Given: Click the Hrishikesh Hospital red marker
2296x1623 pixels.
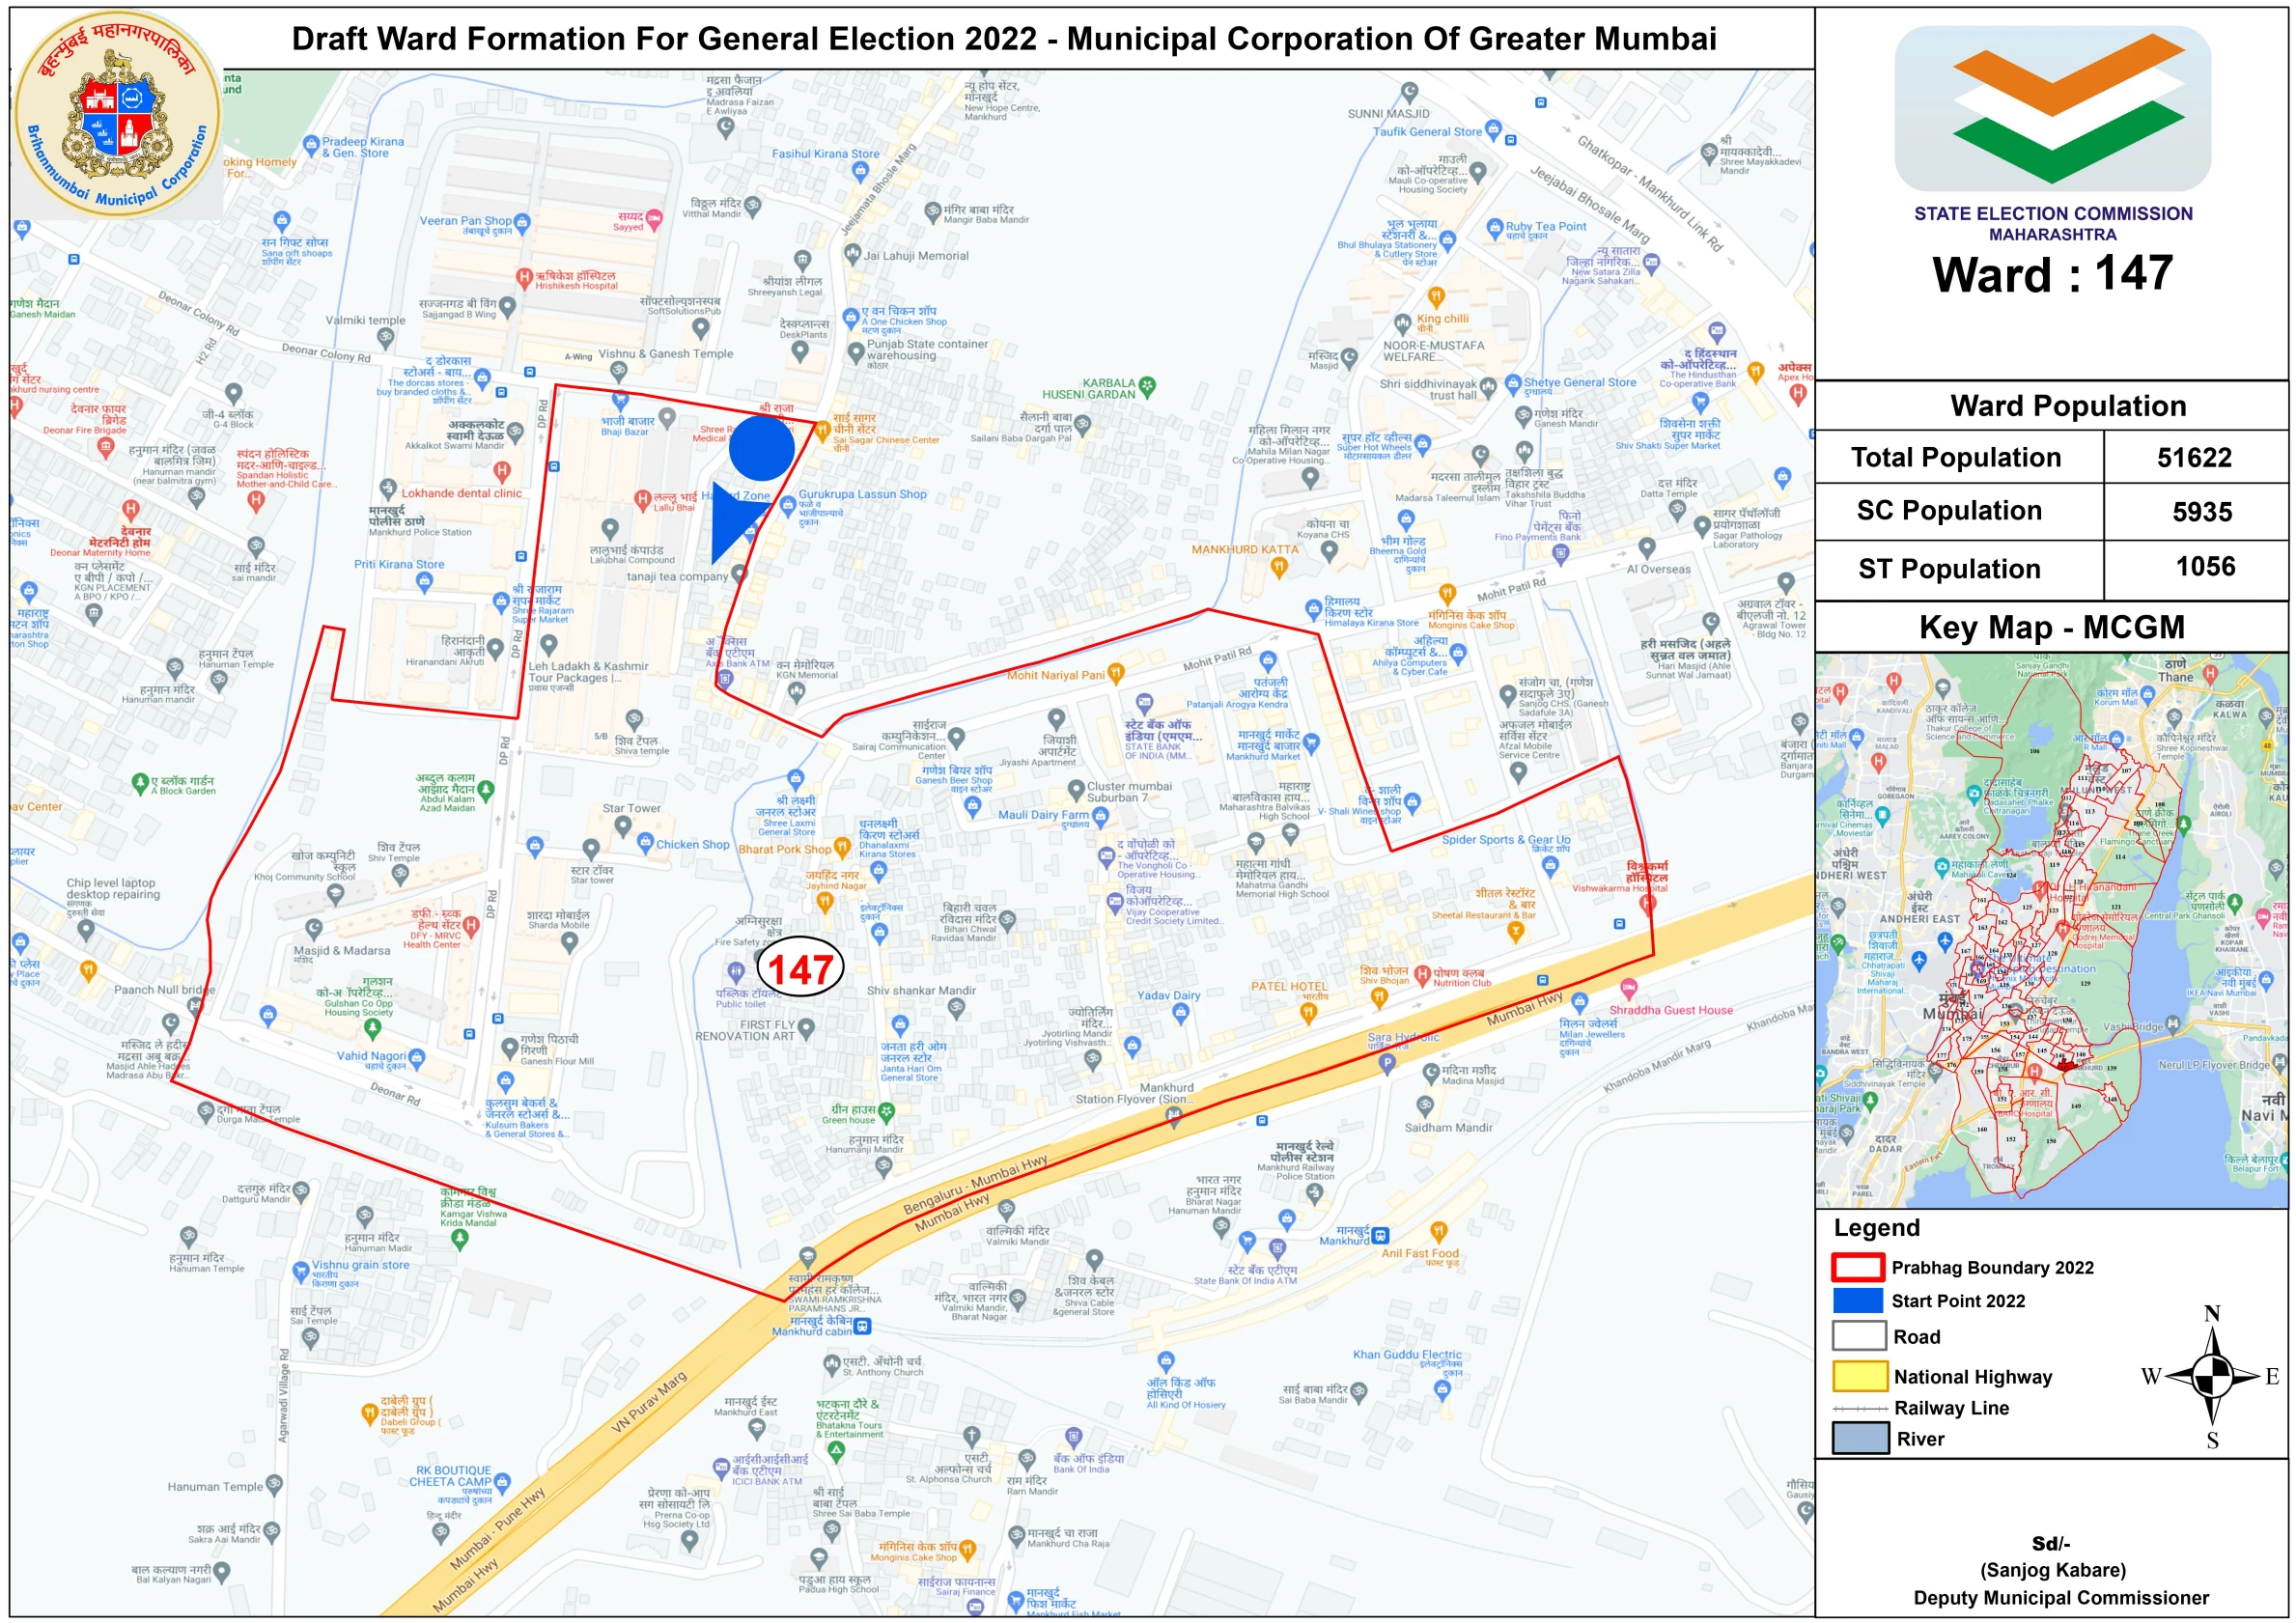Looking at the screenshot, I should (x=524, y=276).
